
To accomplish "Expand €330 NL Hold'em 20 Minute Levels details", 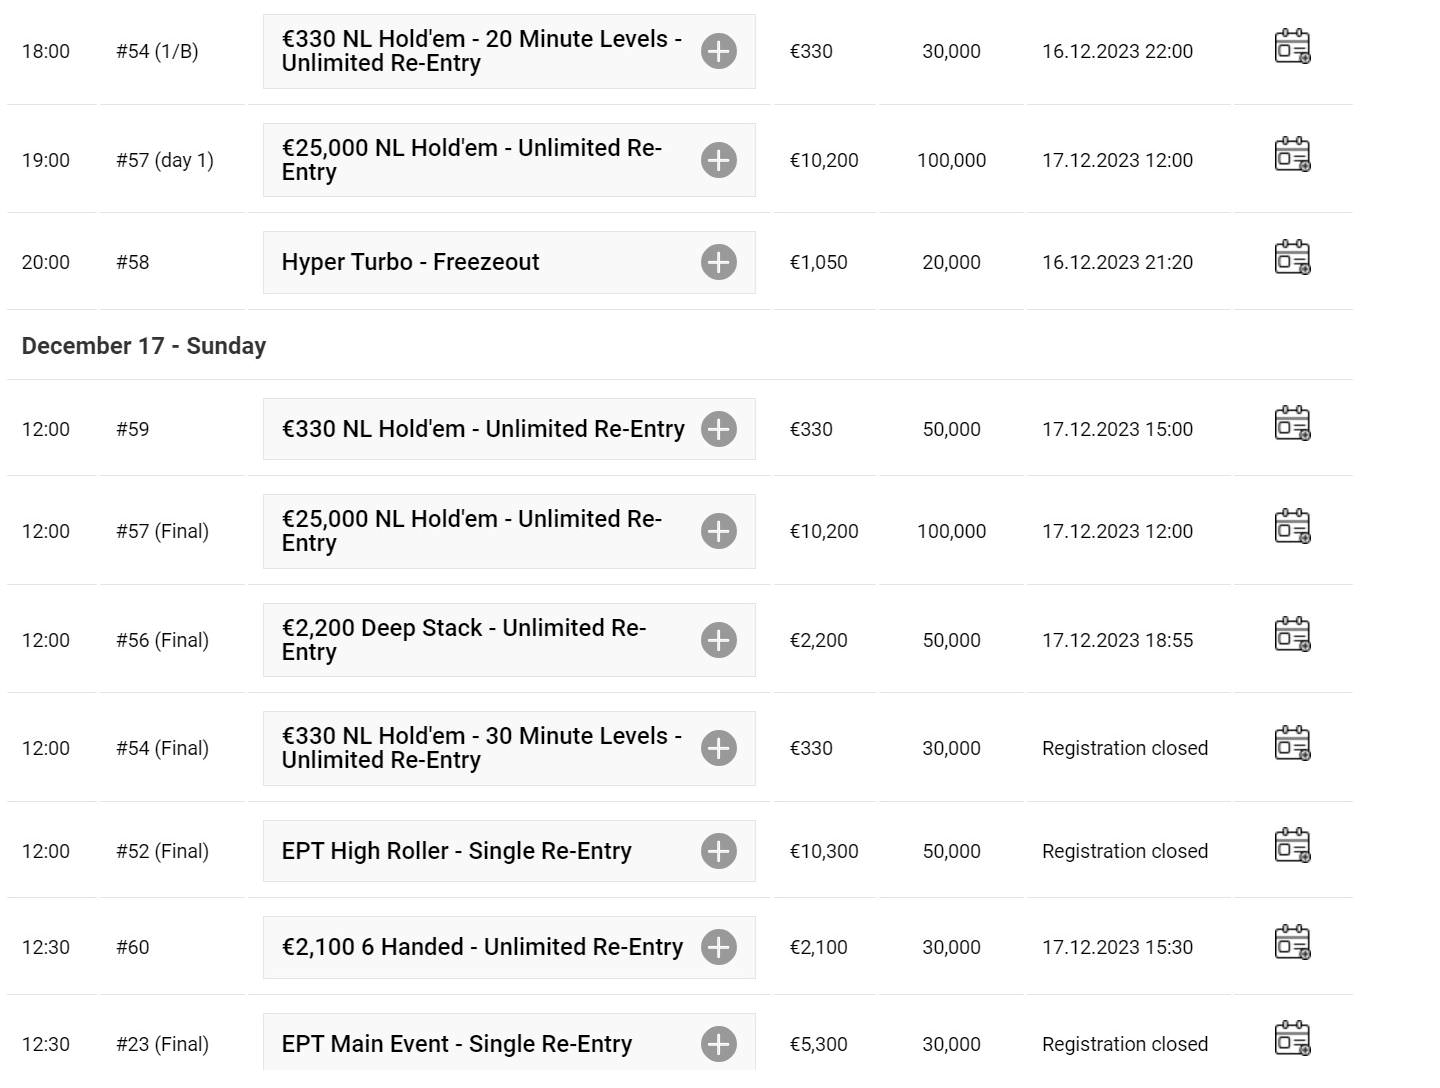I will 718,51.
